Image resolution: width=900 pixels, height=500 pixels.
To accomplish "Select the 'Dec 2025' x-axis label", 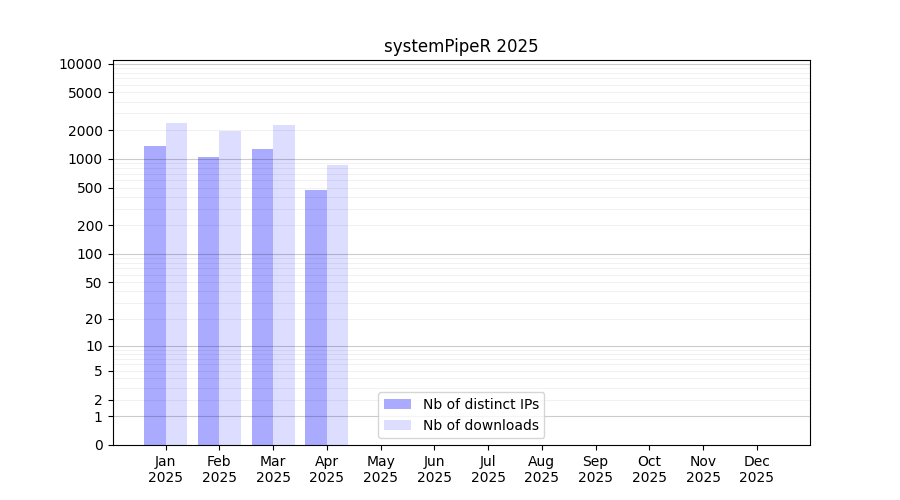I will (x=756, y=469).
